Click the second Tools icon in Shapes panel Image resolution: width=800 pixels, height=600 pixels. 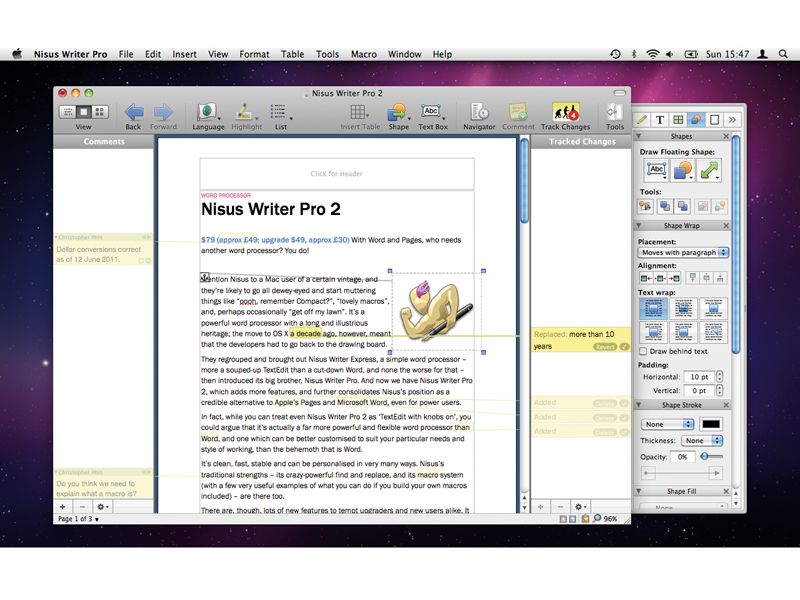tap(664, 206)
